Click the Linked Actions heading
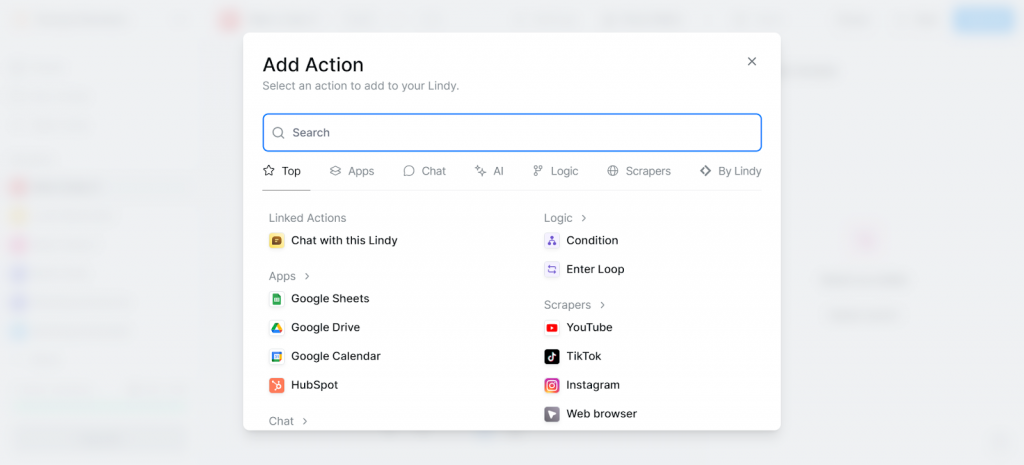Image resolution: width=1024 pixels, height=465 pixels. (308, 218)
